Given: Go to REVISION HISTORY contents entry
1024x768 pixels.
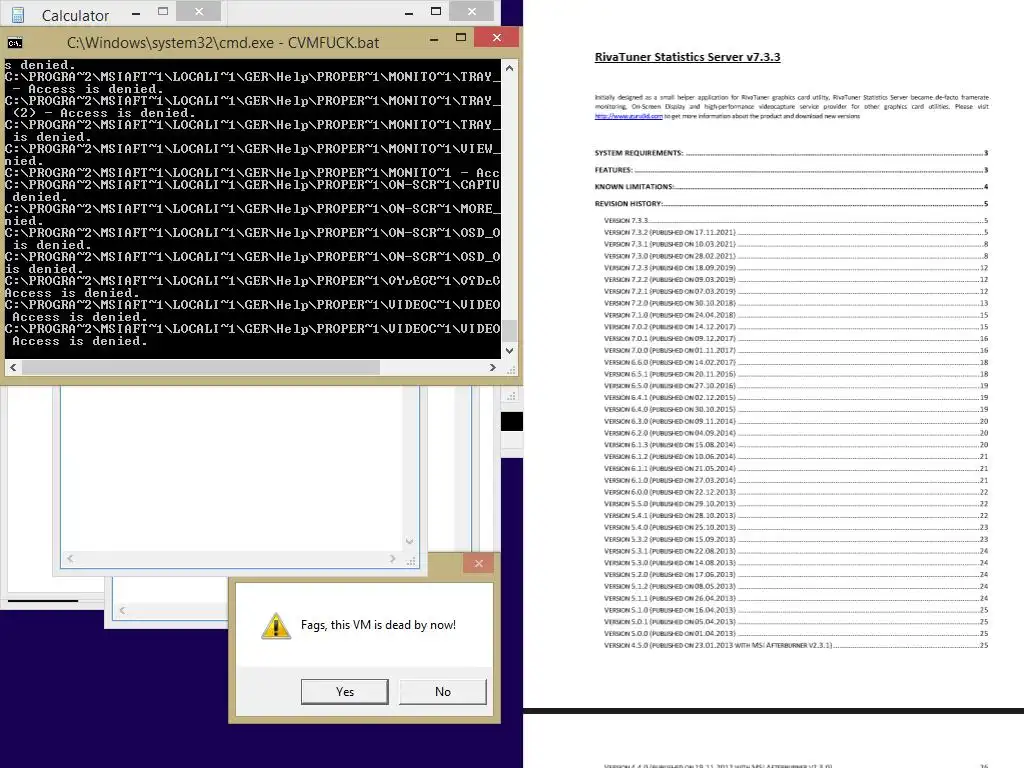Looking at the screenshot, I should tap(791, 204).
